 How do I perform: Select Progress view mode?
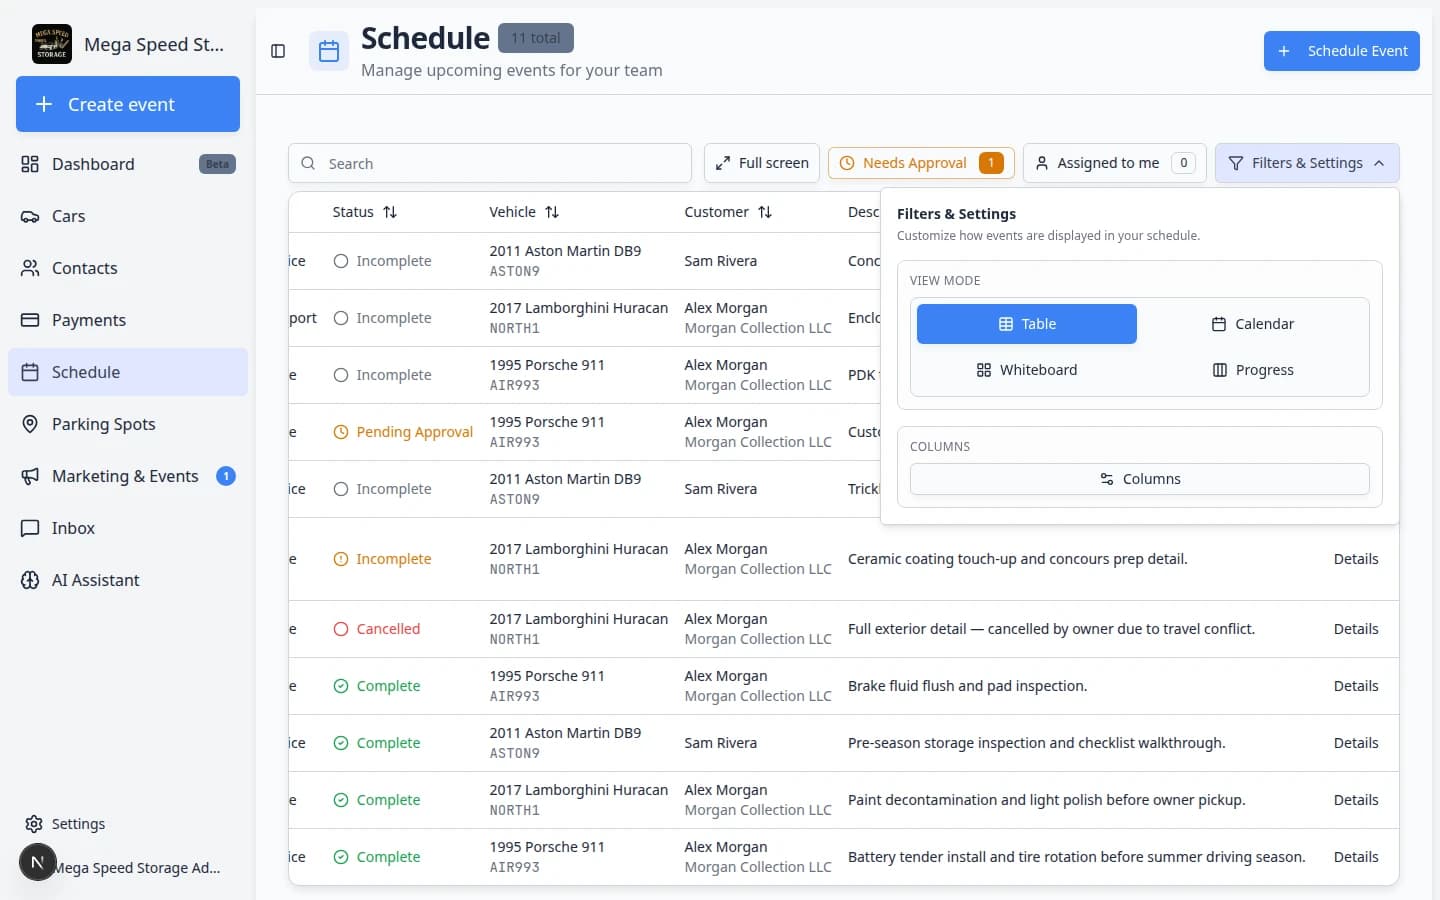click(1252, 370)
